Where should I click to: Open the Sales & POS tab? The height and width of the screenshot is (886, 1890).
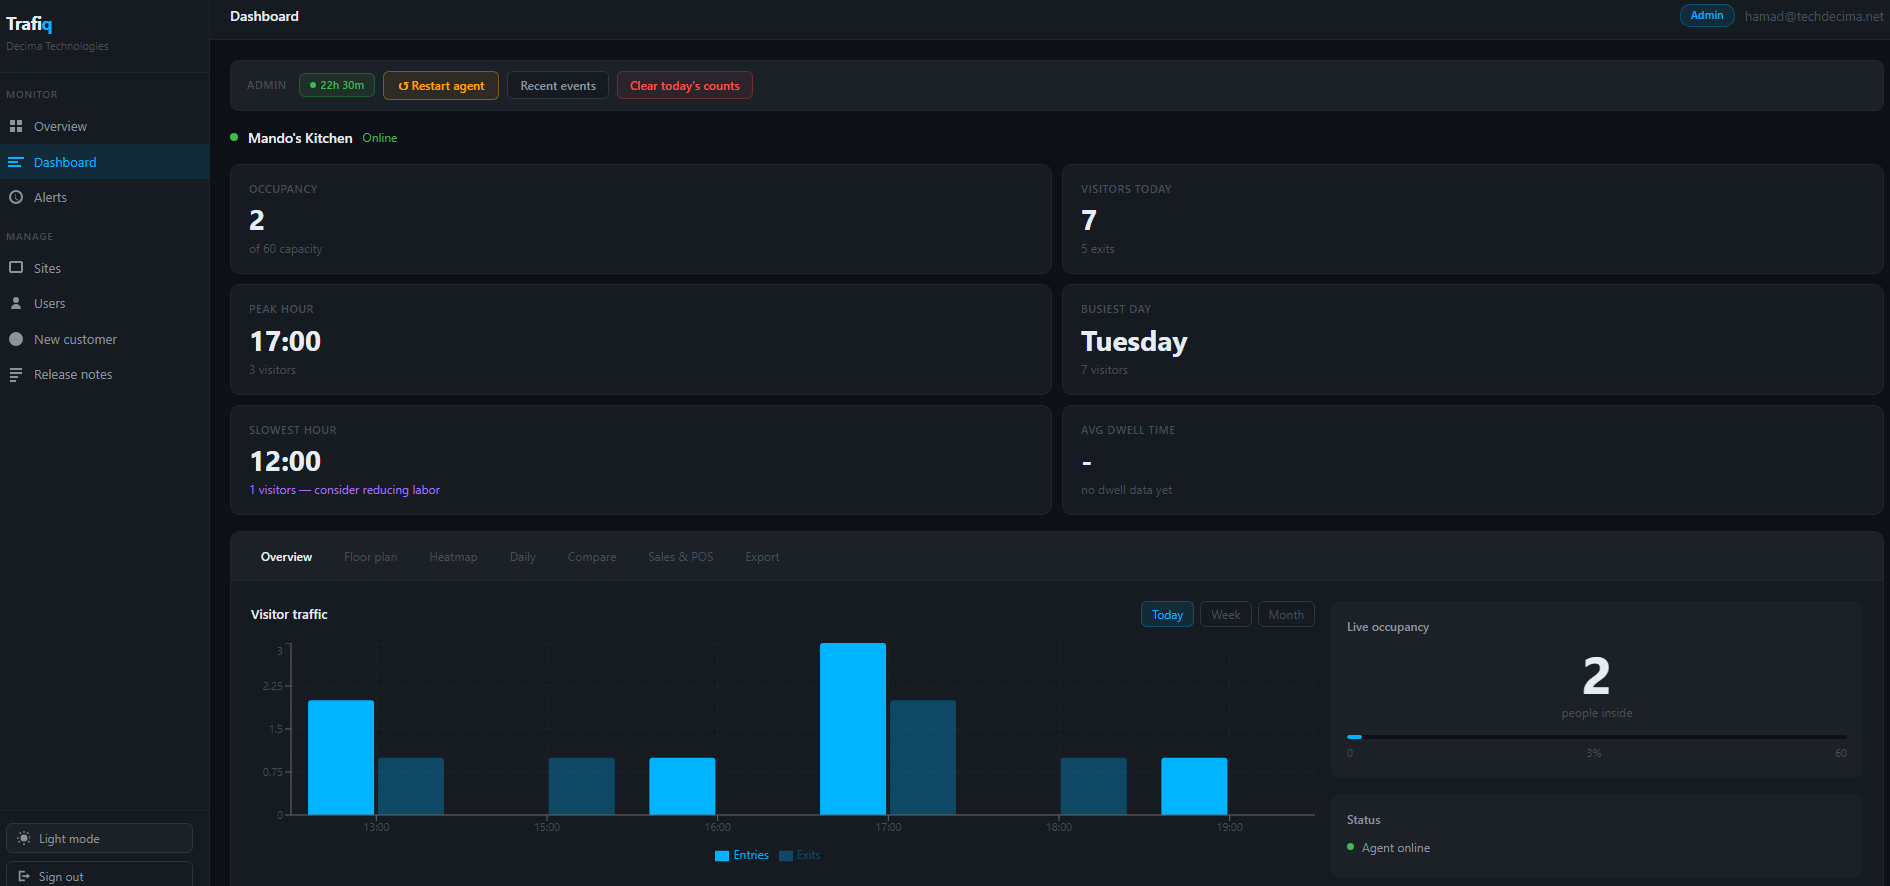pos(680,557)
